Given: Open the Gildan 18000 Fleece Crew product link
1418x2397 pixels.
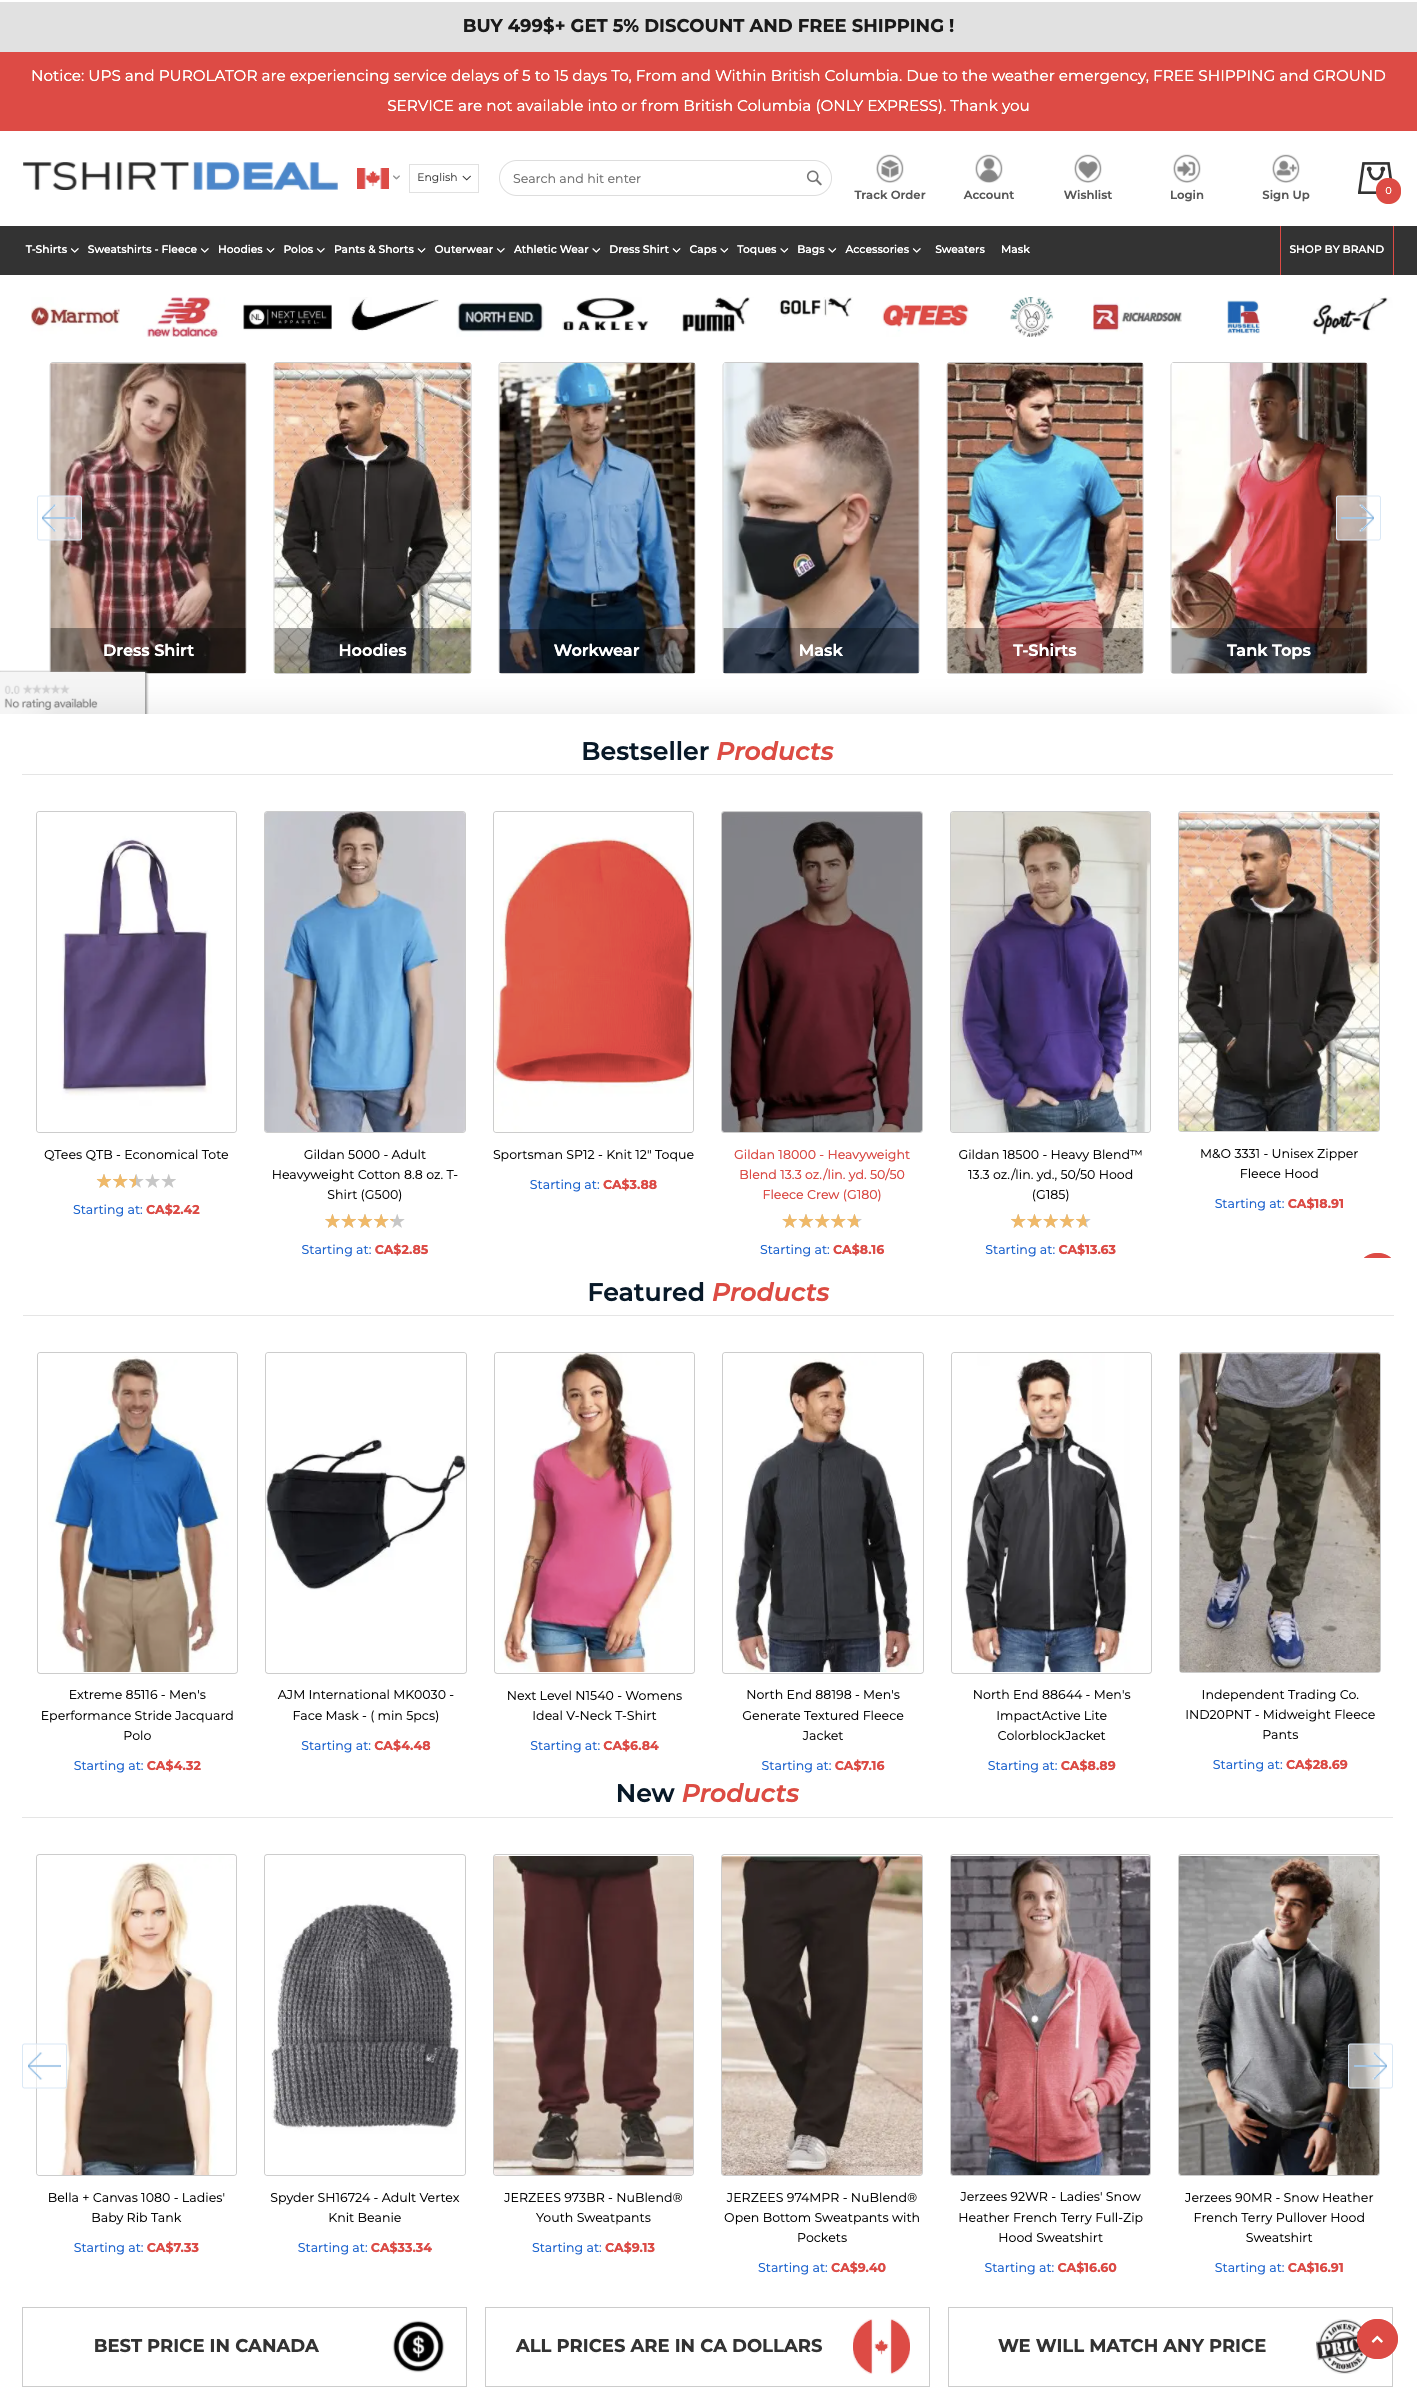Looking at the screenshot, I should (822, 1174).
